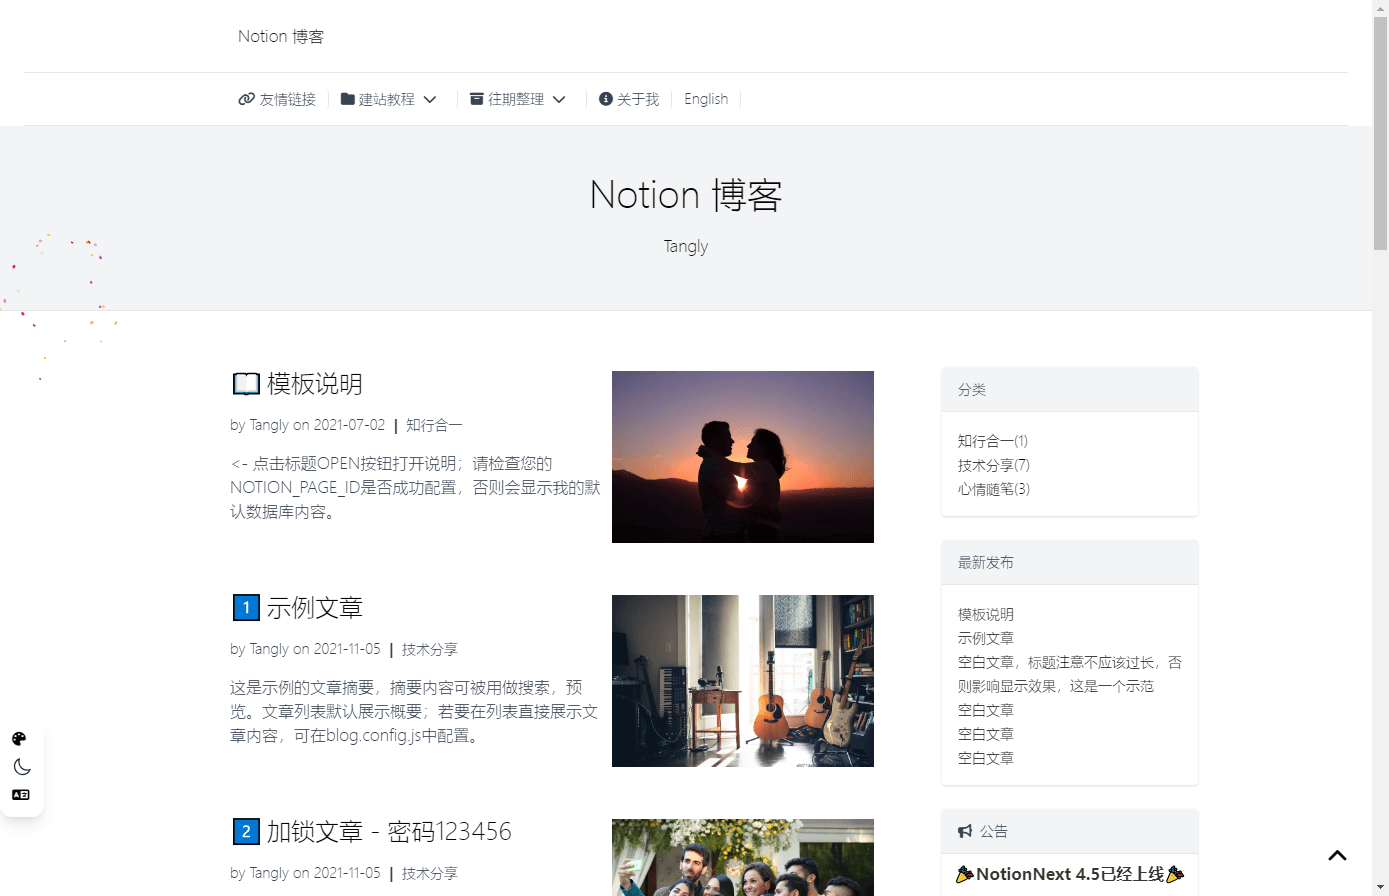Open the 友情链接 navigation item

coord(277,98)
